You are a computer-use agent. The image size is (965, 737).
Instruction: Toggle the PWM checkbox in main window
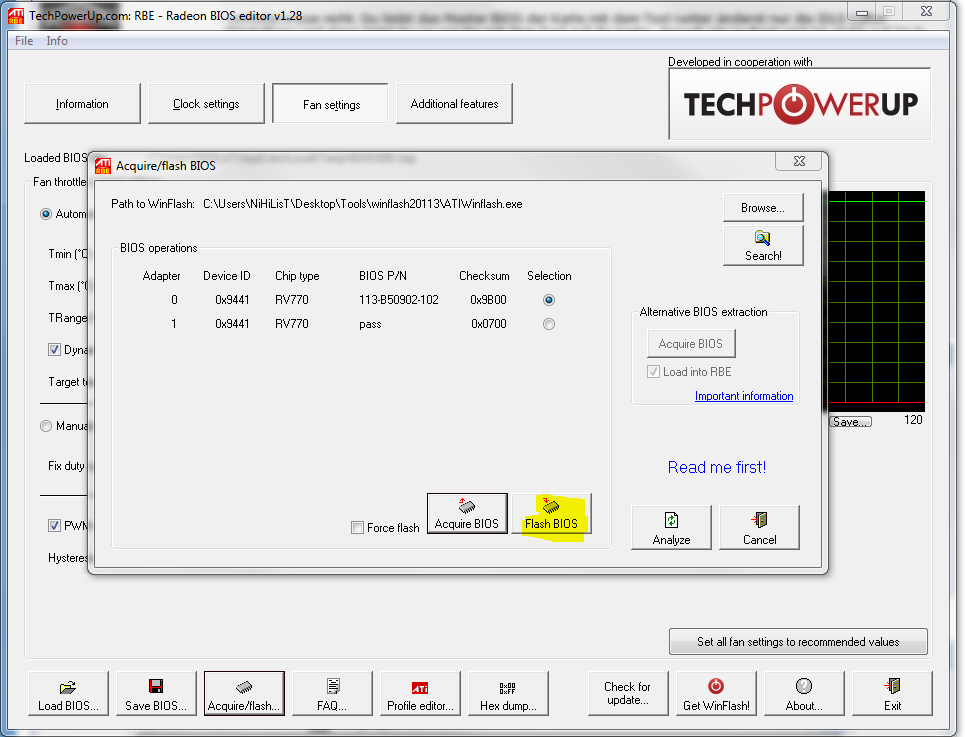click(54, 525)
